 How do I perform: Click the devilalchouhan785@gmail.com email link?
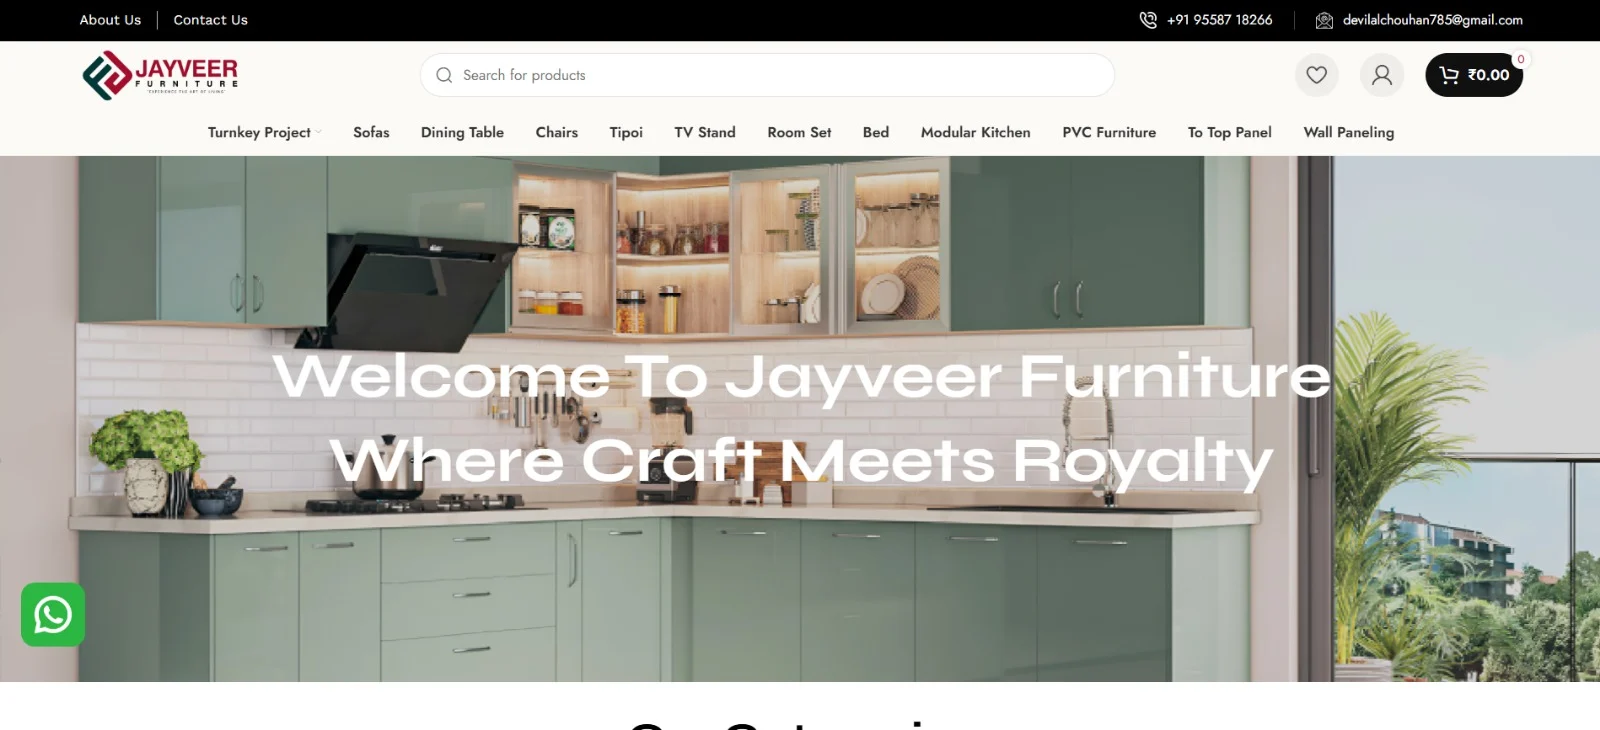(x=1432, y=20)
